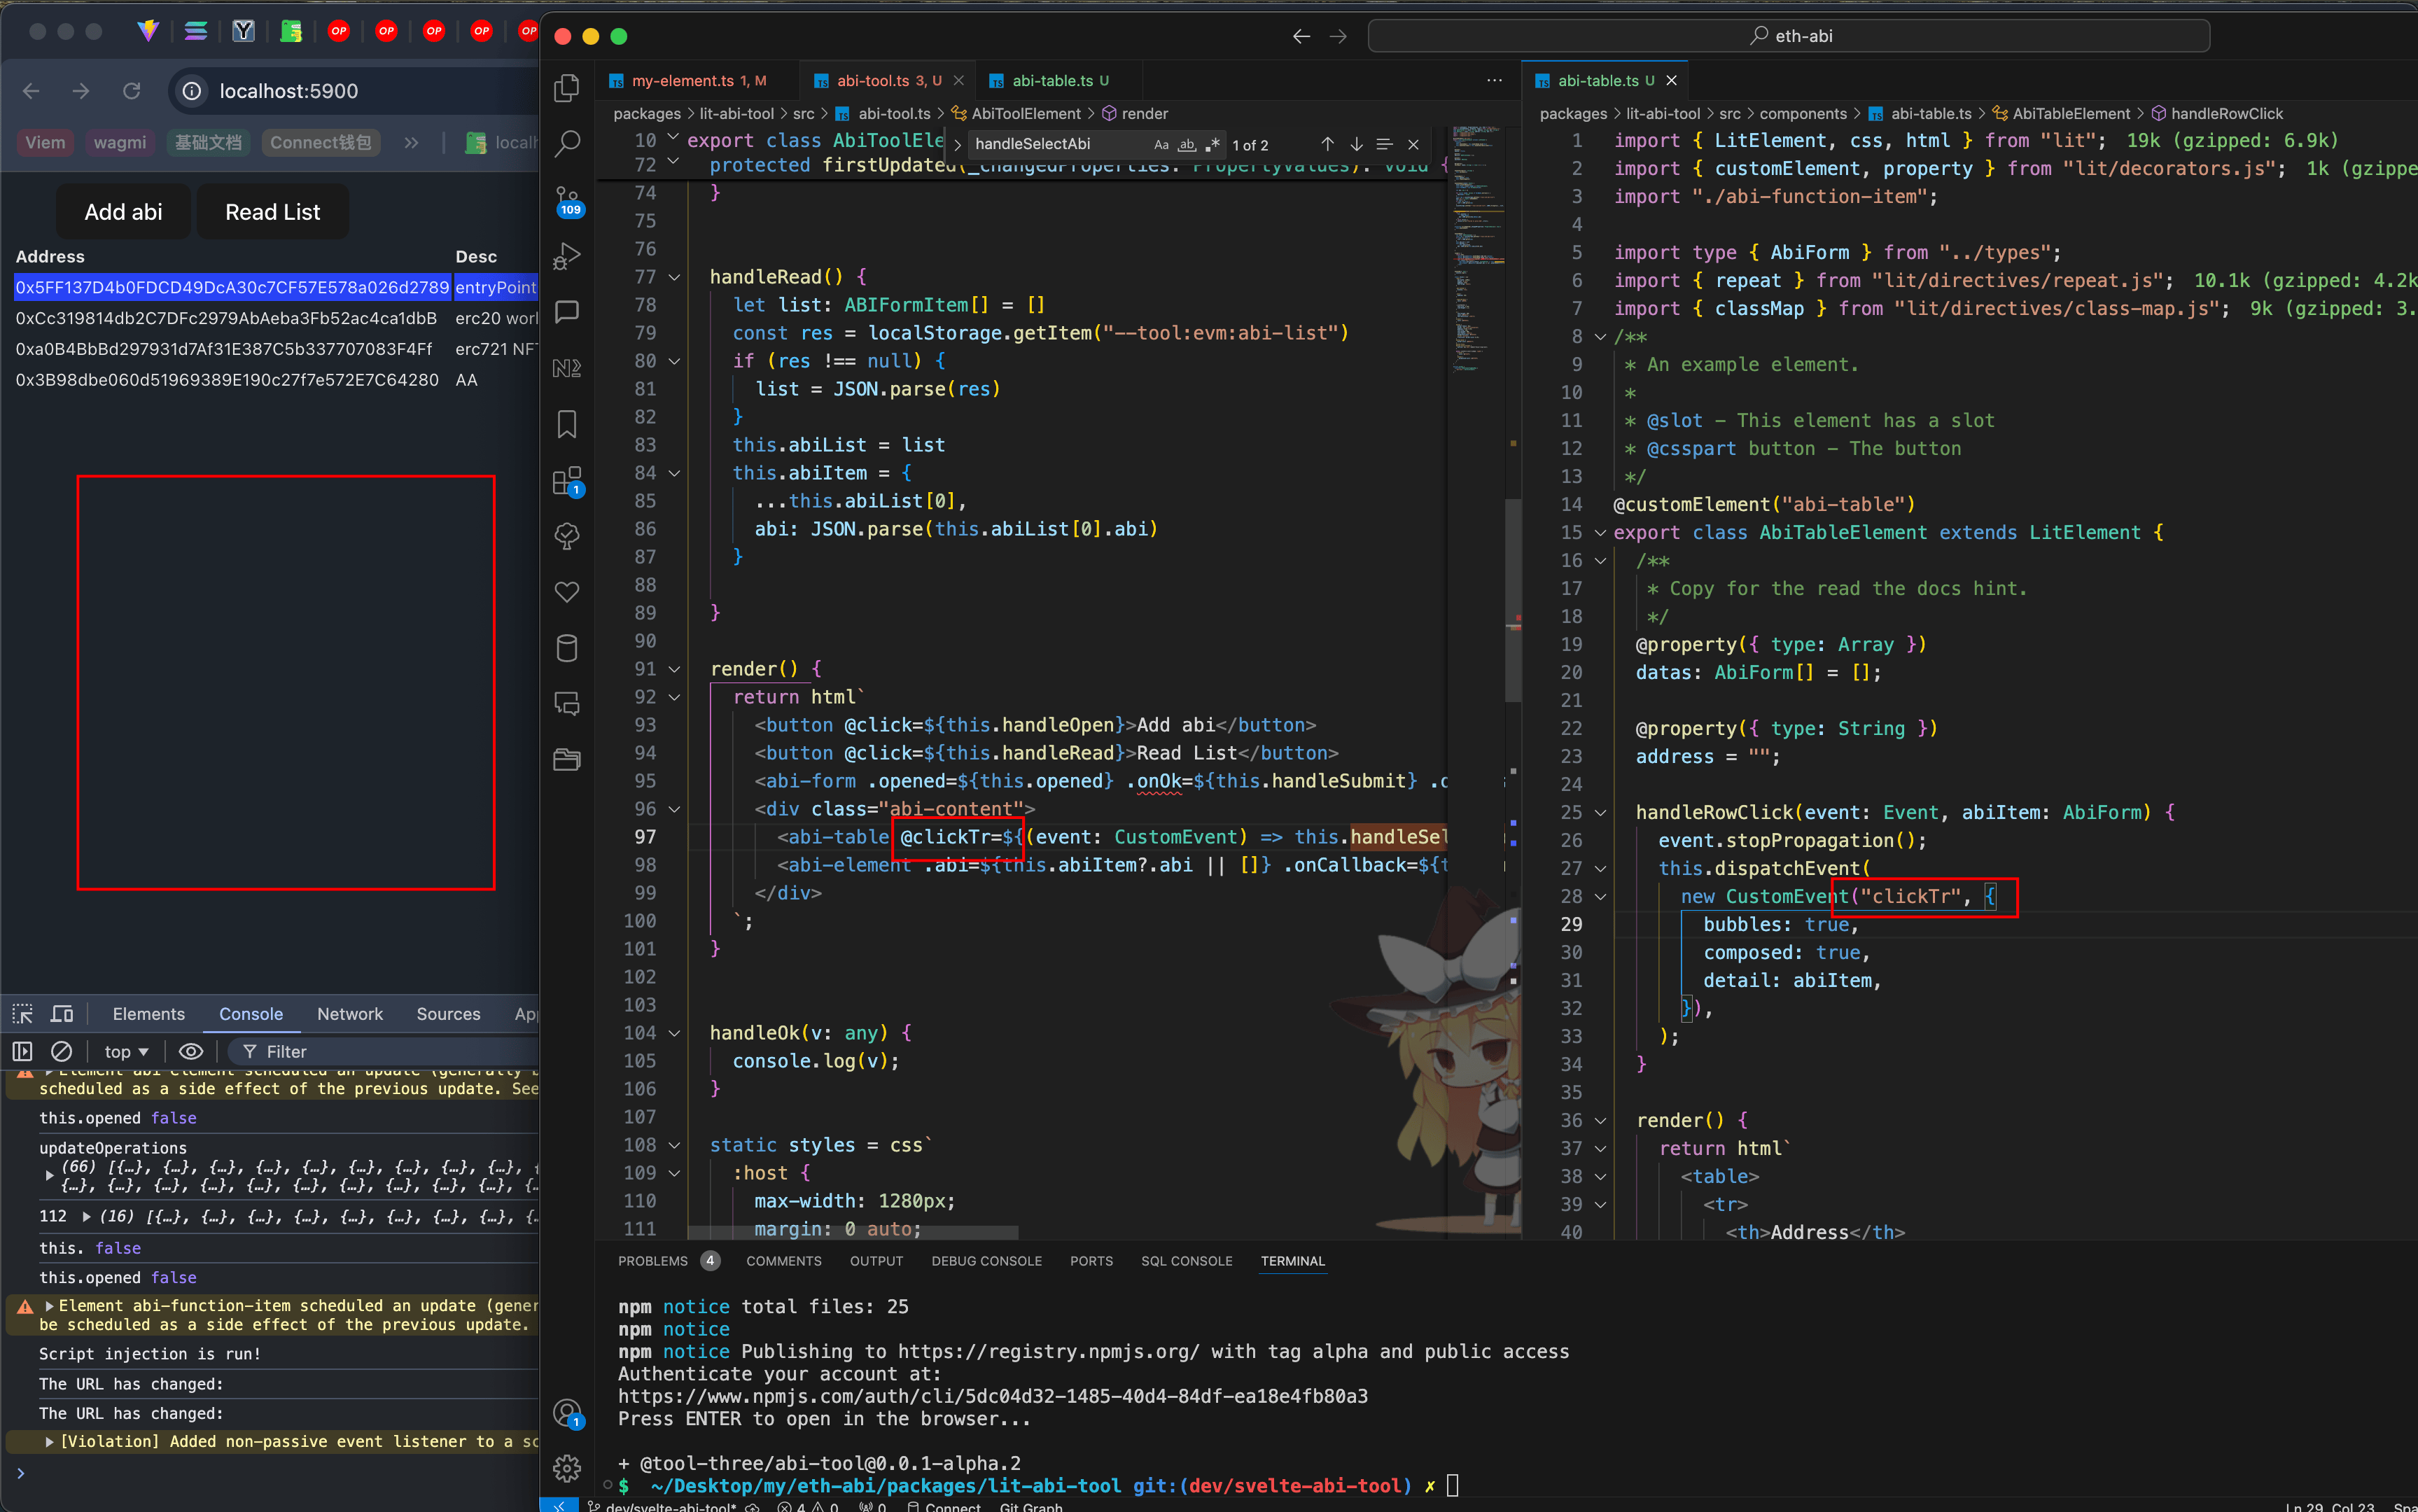Image resolution: width=2418 pixels, height=1512 pixels.
Task: Open the Explorer view in activity bar
Action: 567,88
